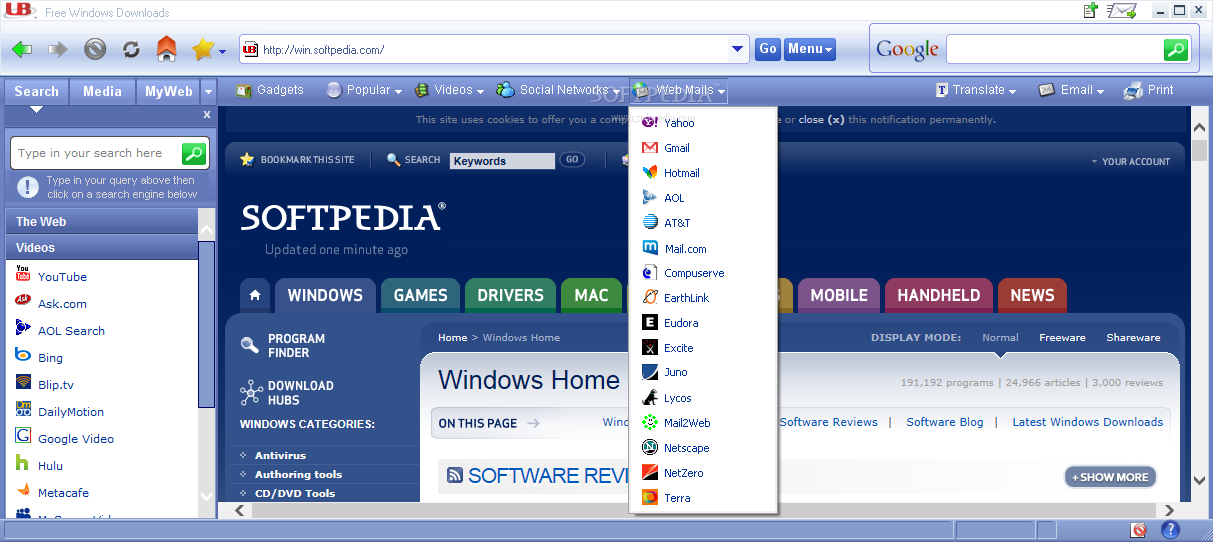Open the MOBILE tab
The image size is (1213, 542).
point(839,295)
